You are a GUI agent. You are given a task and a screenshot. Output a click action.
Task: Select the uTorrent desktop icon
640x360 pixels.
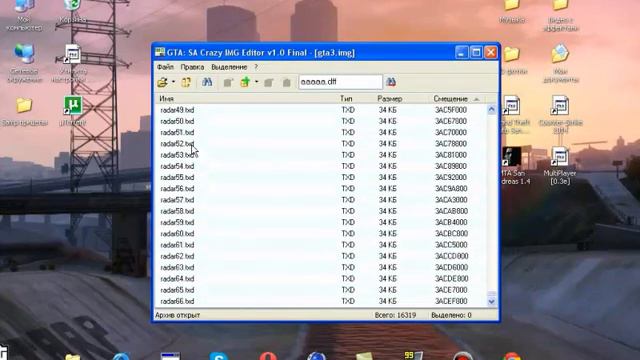tap(72, 111)
